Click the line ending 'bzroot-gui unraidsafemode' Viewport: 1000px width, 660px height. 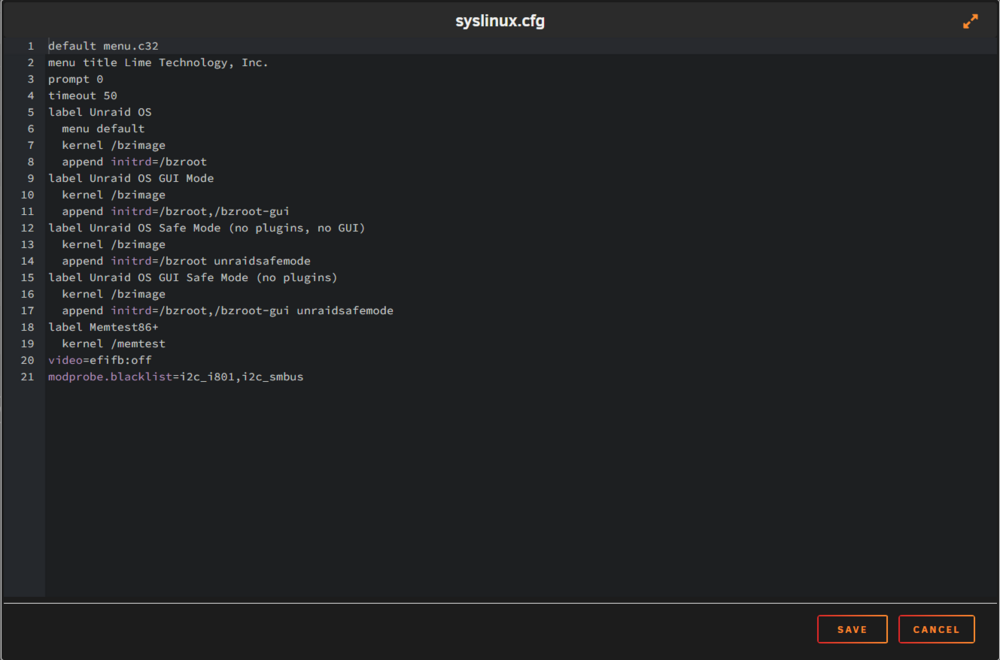[x=227, y=311]
